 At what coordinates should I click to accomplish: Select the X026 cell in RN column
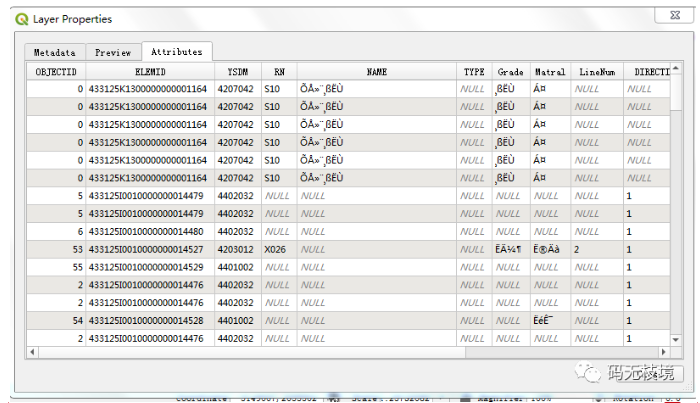click(279, 249)
